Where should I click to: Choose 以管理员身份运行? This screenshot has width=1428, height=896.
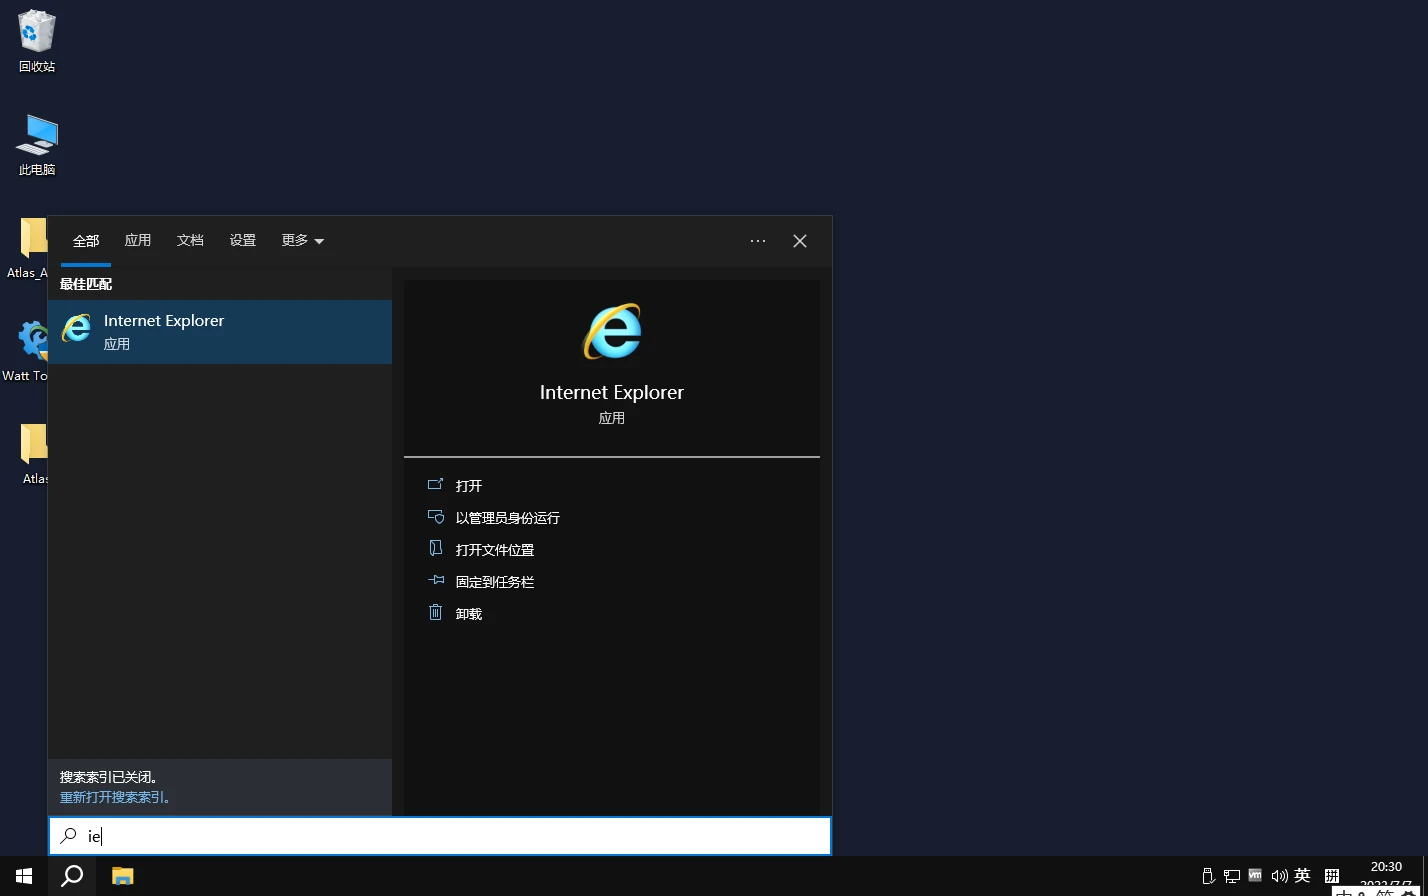(x=508, y=518)
